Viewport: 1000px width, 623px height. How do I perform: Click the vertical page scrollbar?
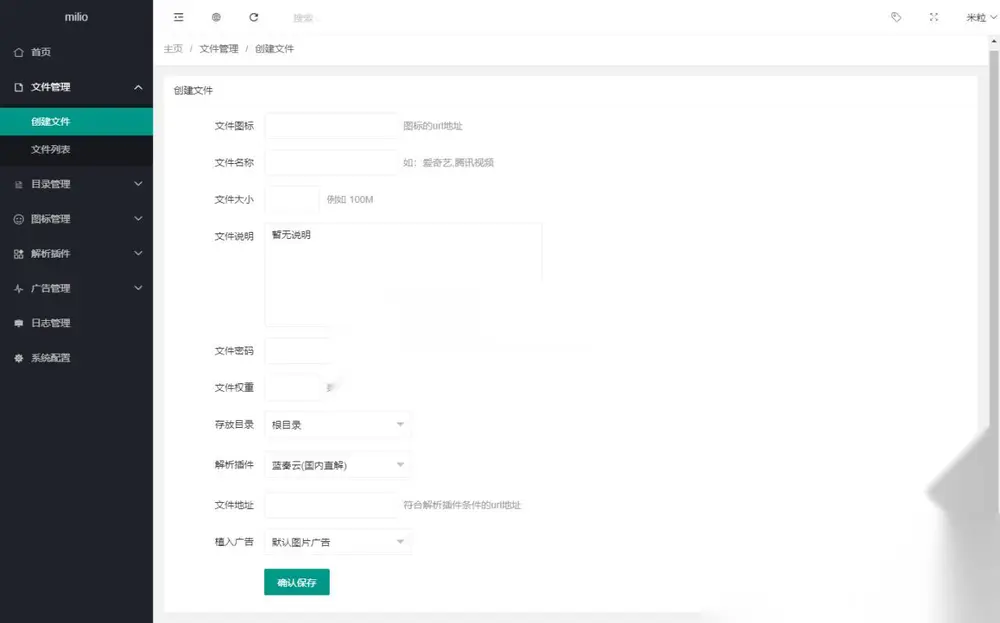994,281
